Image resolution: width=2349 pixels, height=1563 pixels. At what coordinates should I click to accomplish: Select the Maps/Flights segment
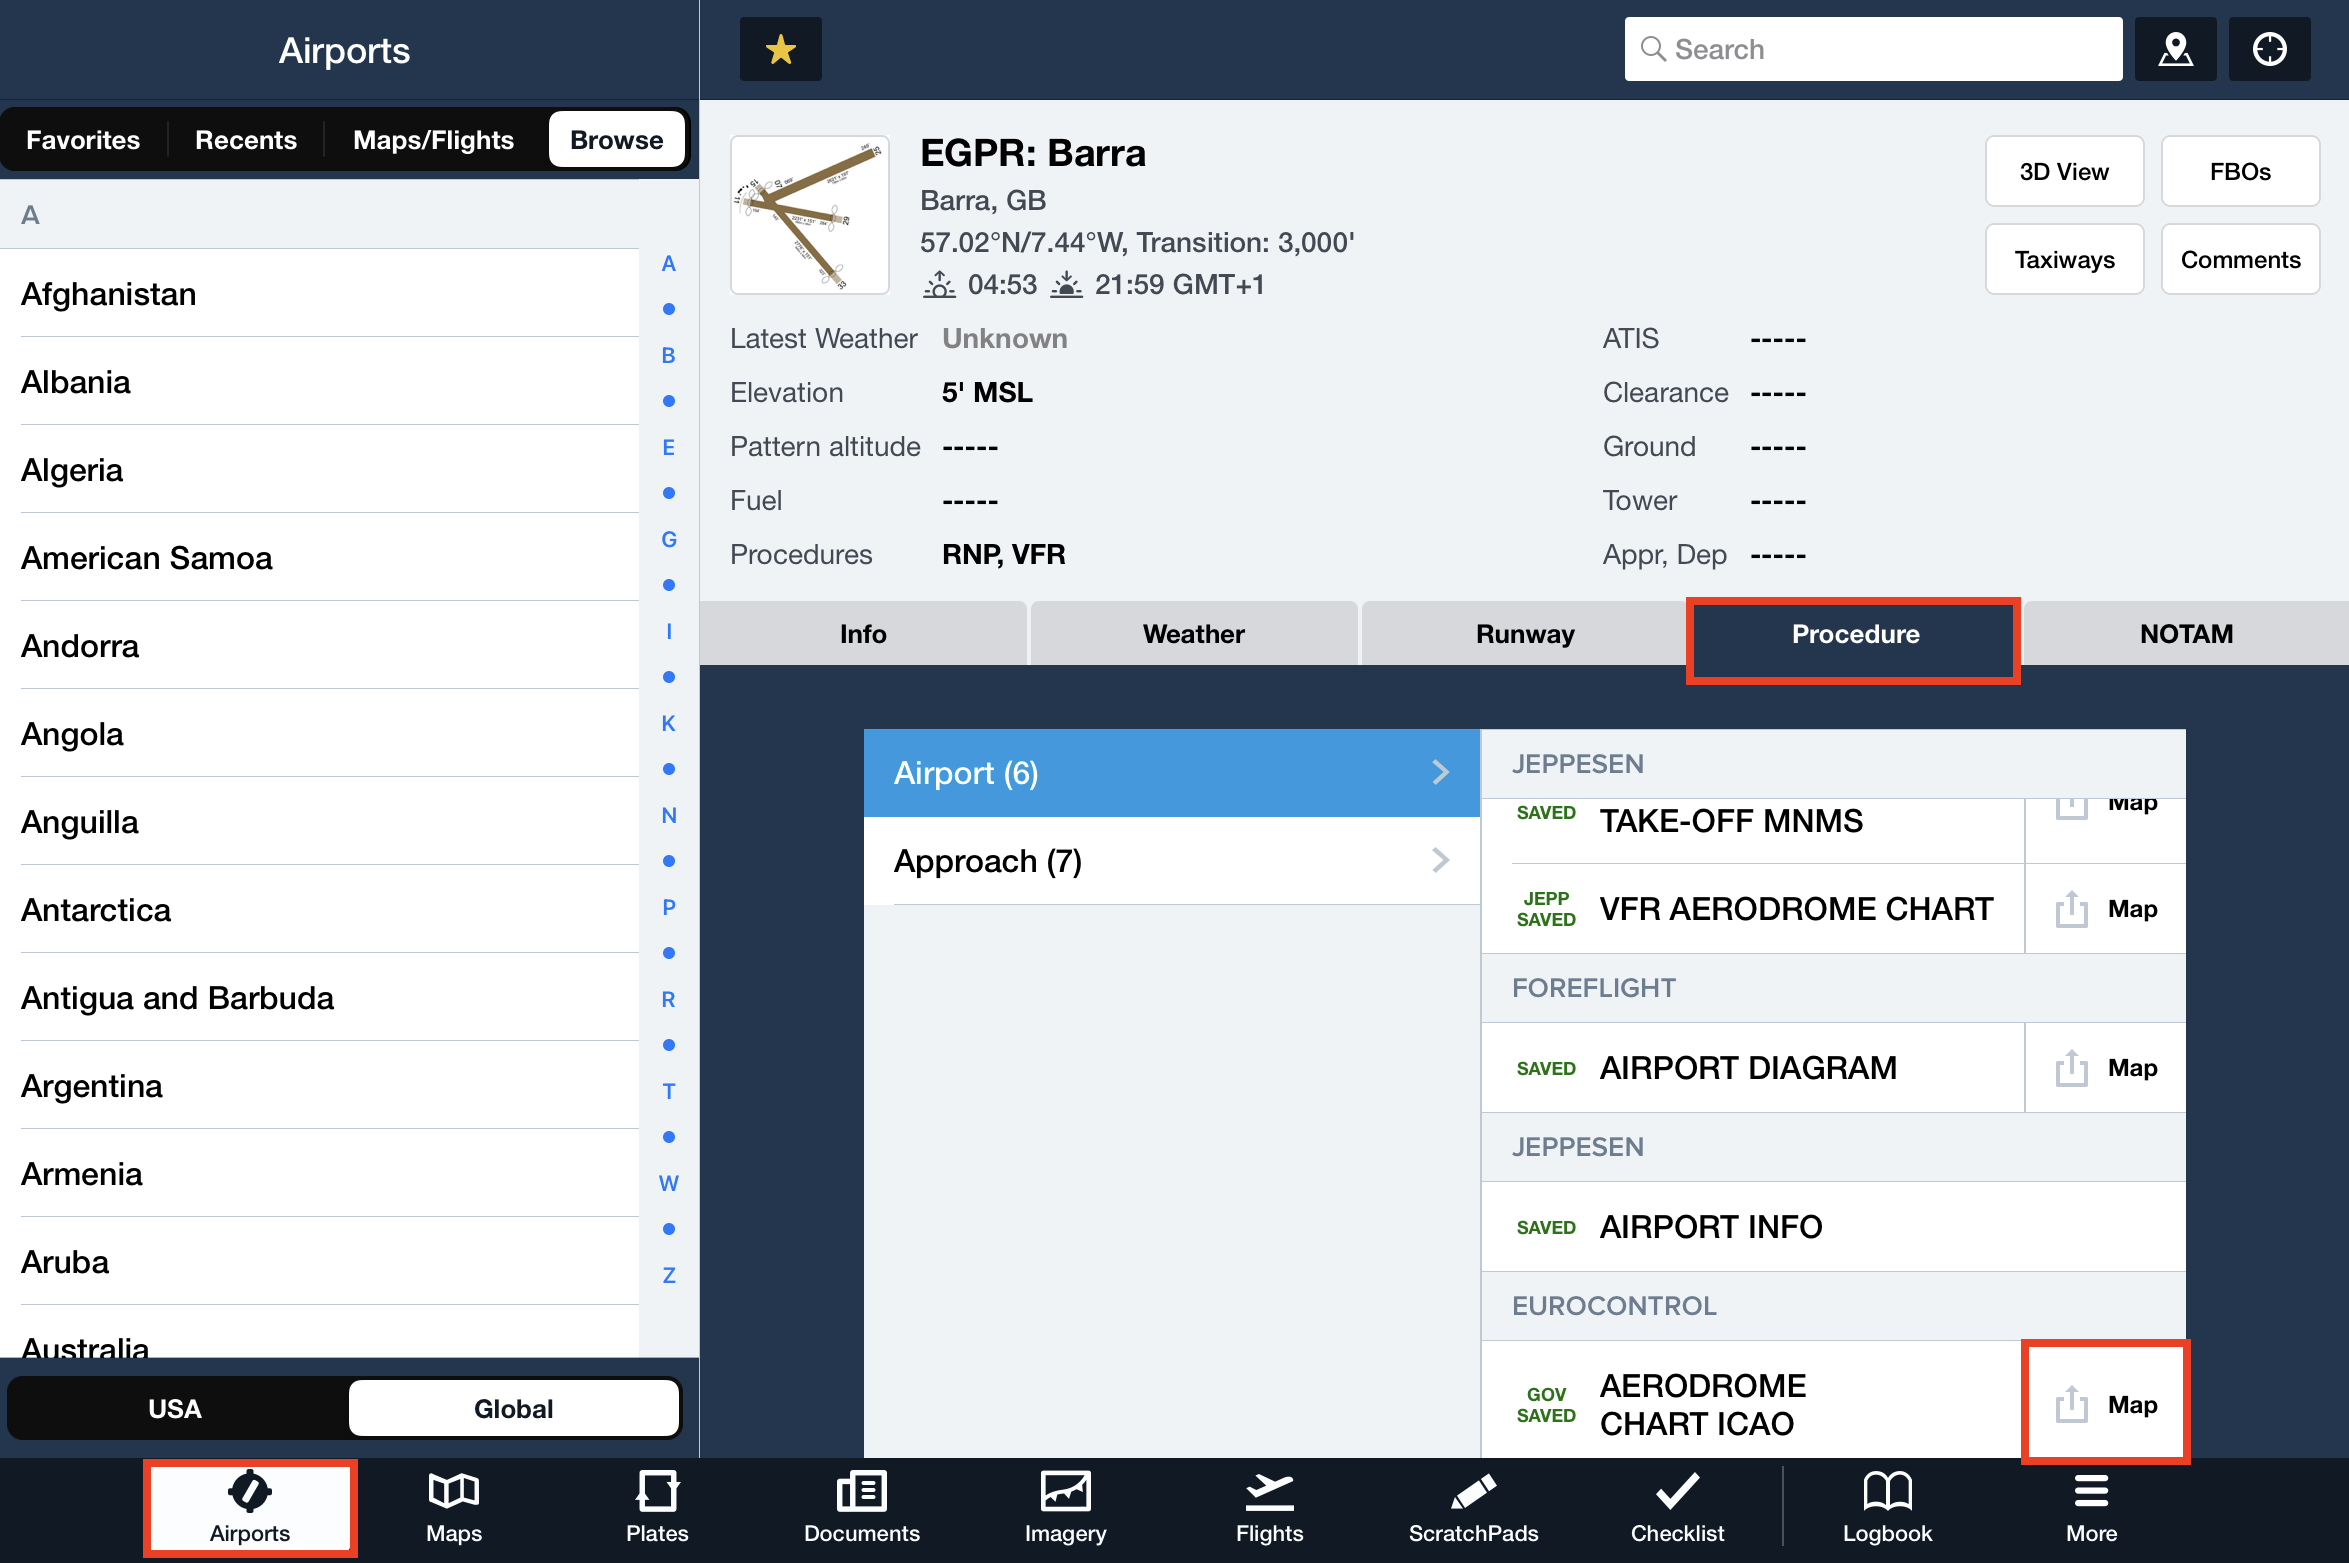pos(433,140)
